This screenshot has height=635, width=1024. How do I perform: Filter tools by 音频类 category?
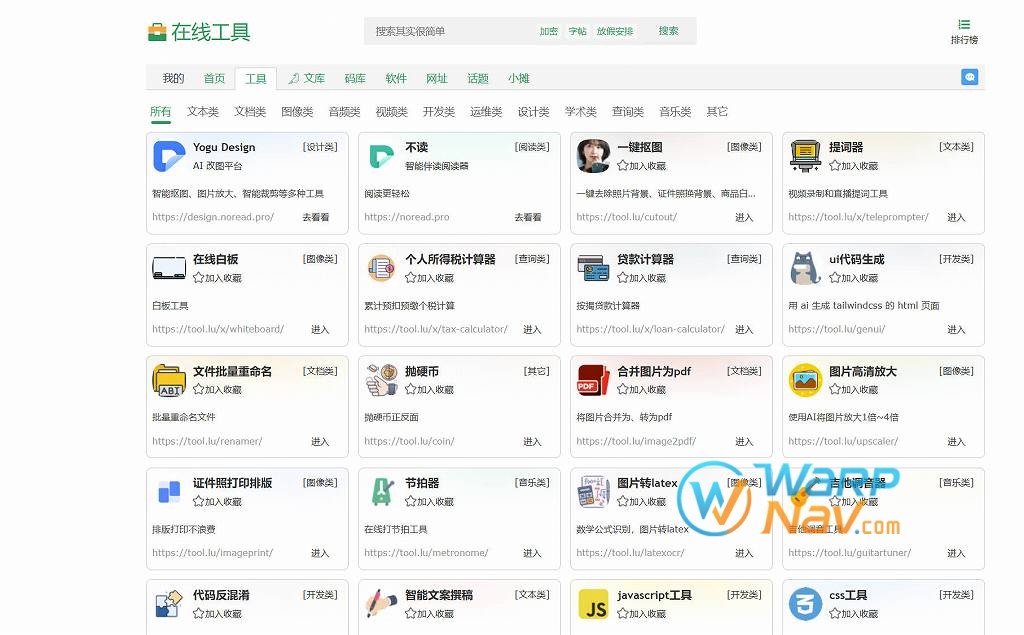[344, 112]
